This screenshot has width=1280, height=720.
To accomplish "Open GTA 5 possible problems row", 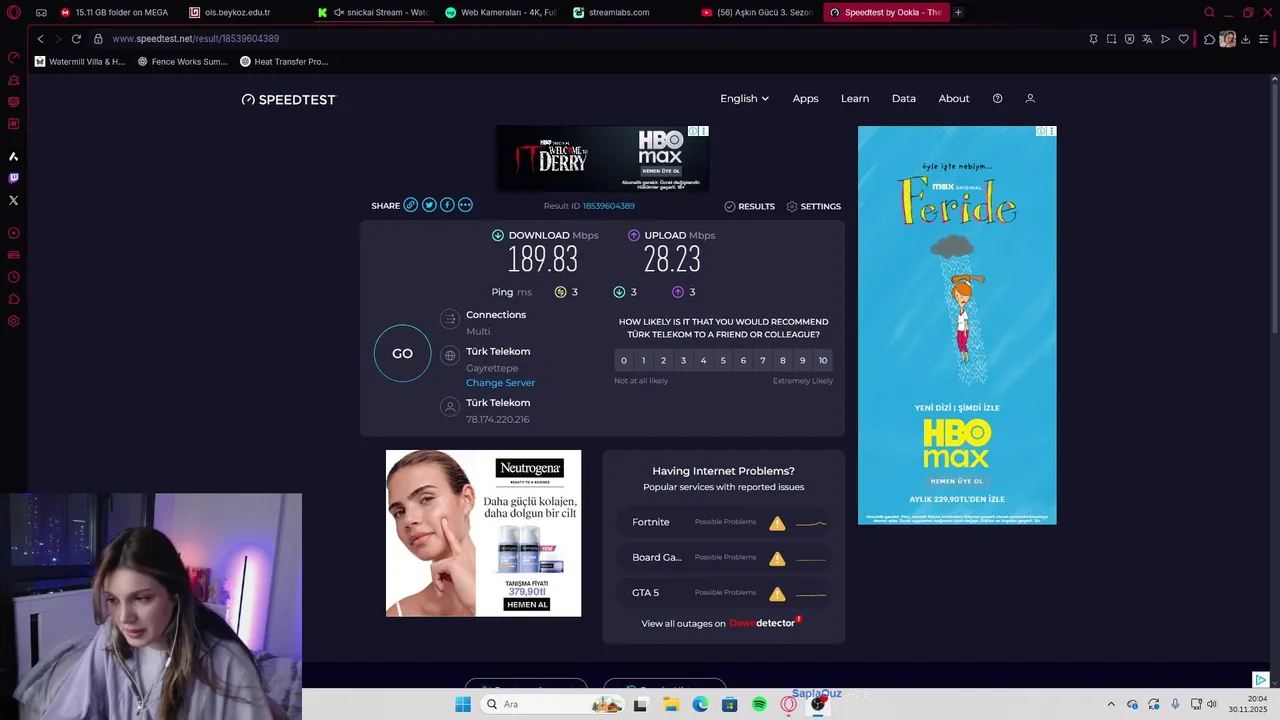I will point(724,593).
